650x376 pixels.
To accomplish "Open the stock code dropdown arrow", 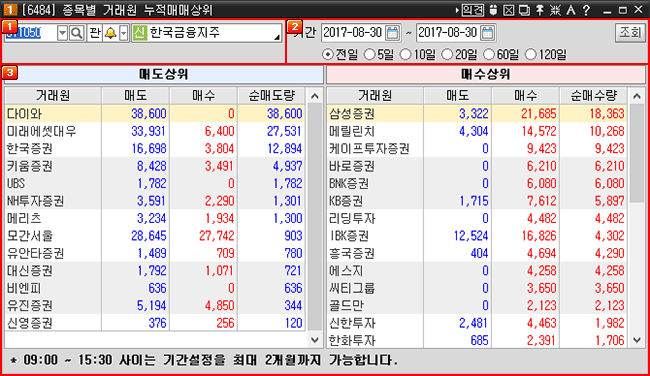I will (62, 33).
